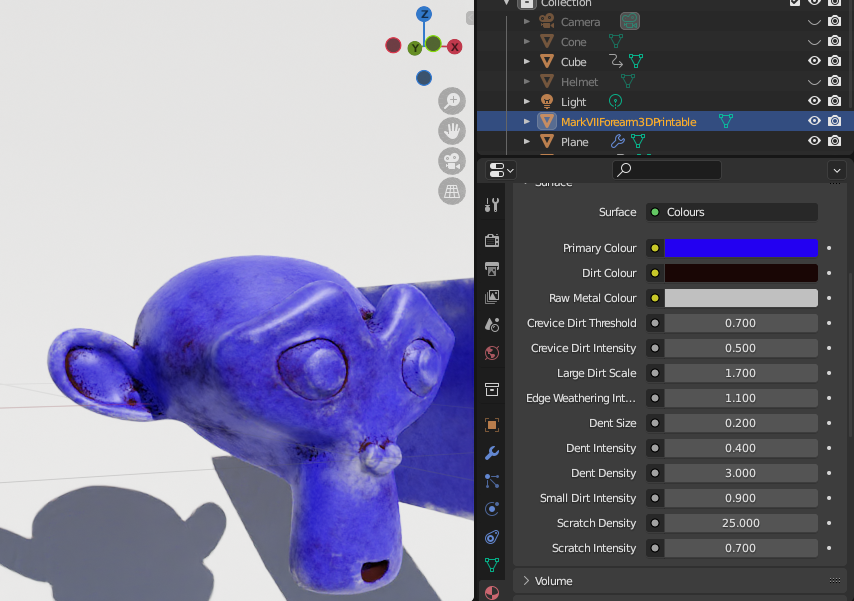This screenshot has height=601, width=854.
Task: Click the Y axis on the navigation gizmo
Action: click(x=415, y=48)
